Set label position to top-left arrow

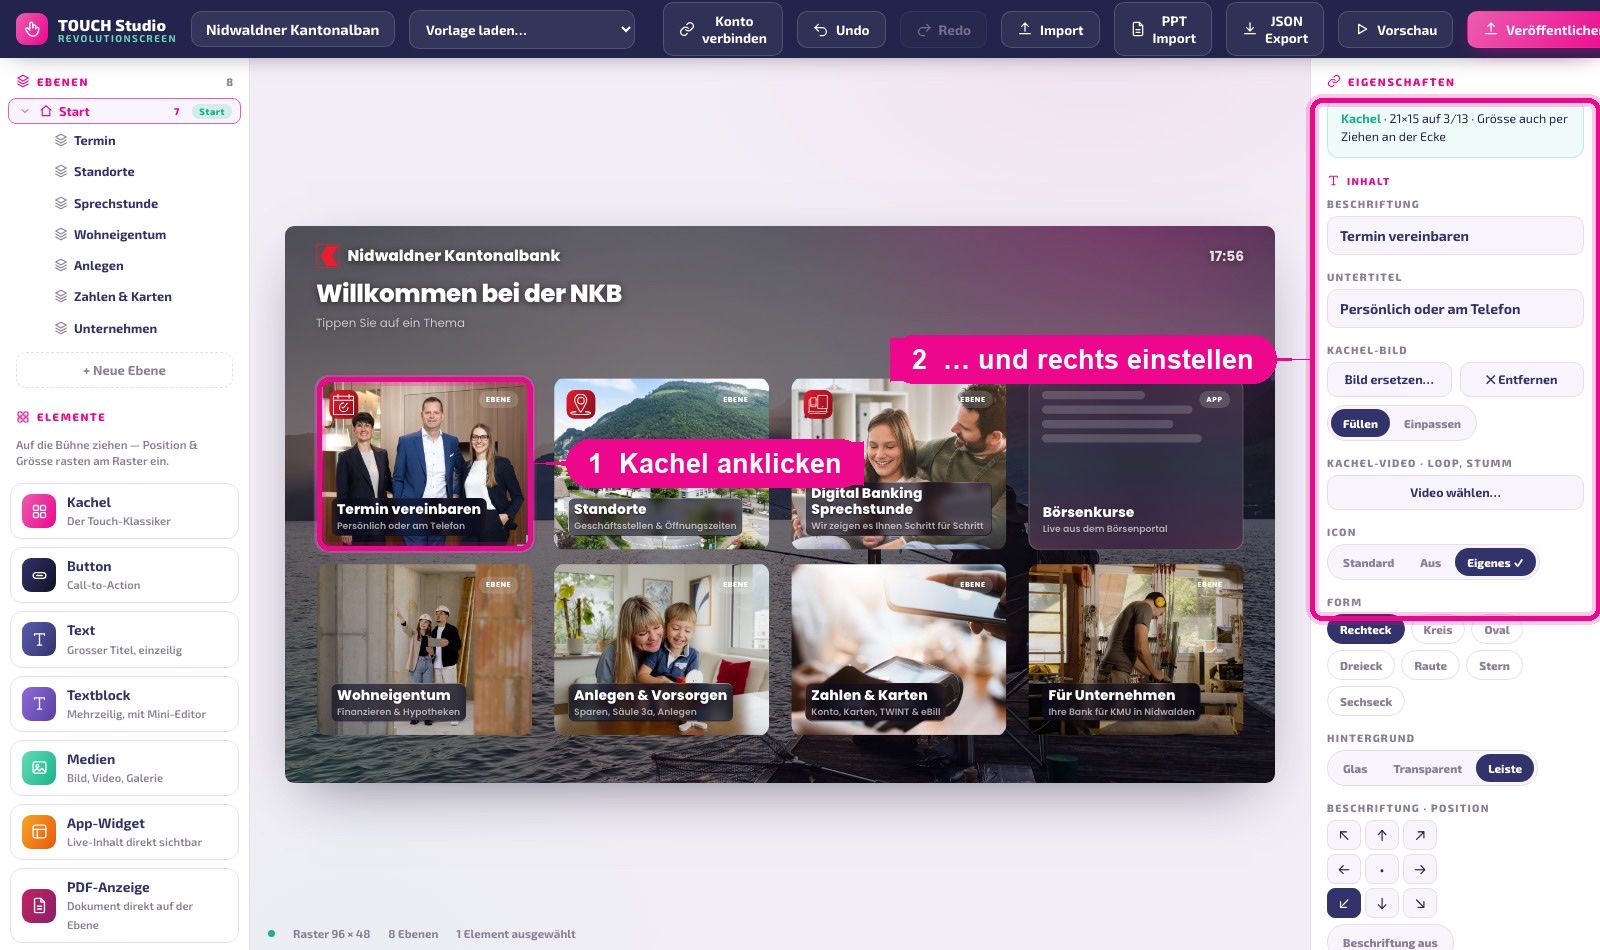pos(1344,835)
